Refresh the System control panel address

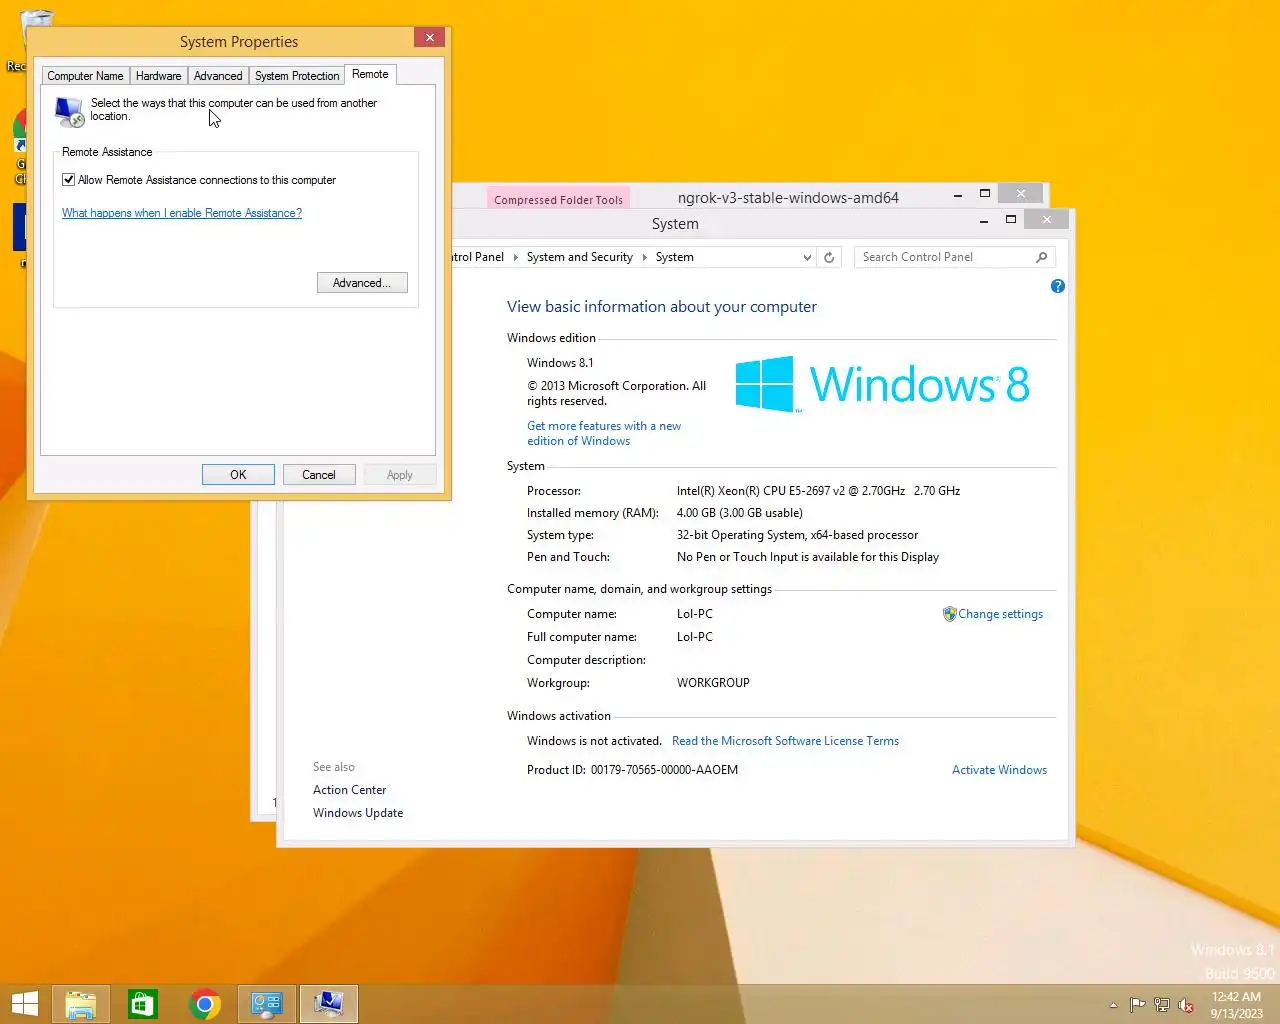(829, 257)
